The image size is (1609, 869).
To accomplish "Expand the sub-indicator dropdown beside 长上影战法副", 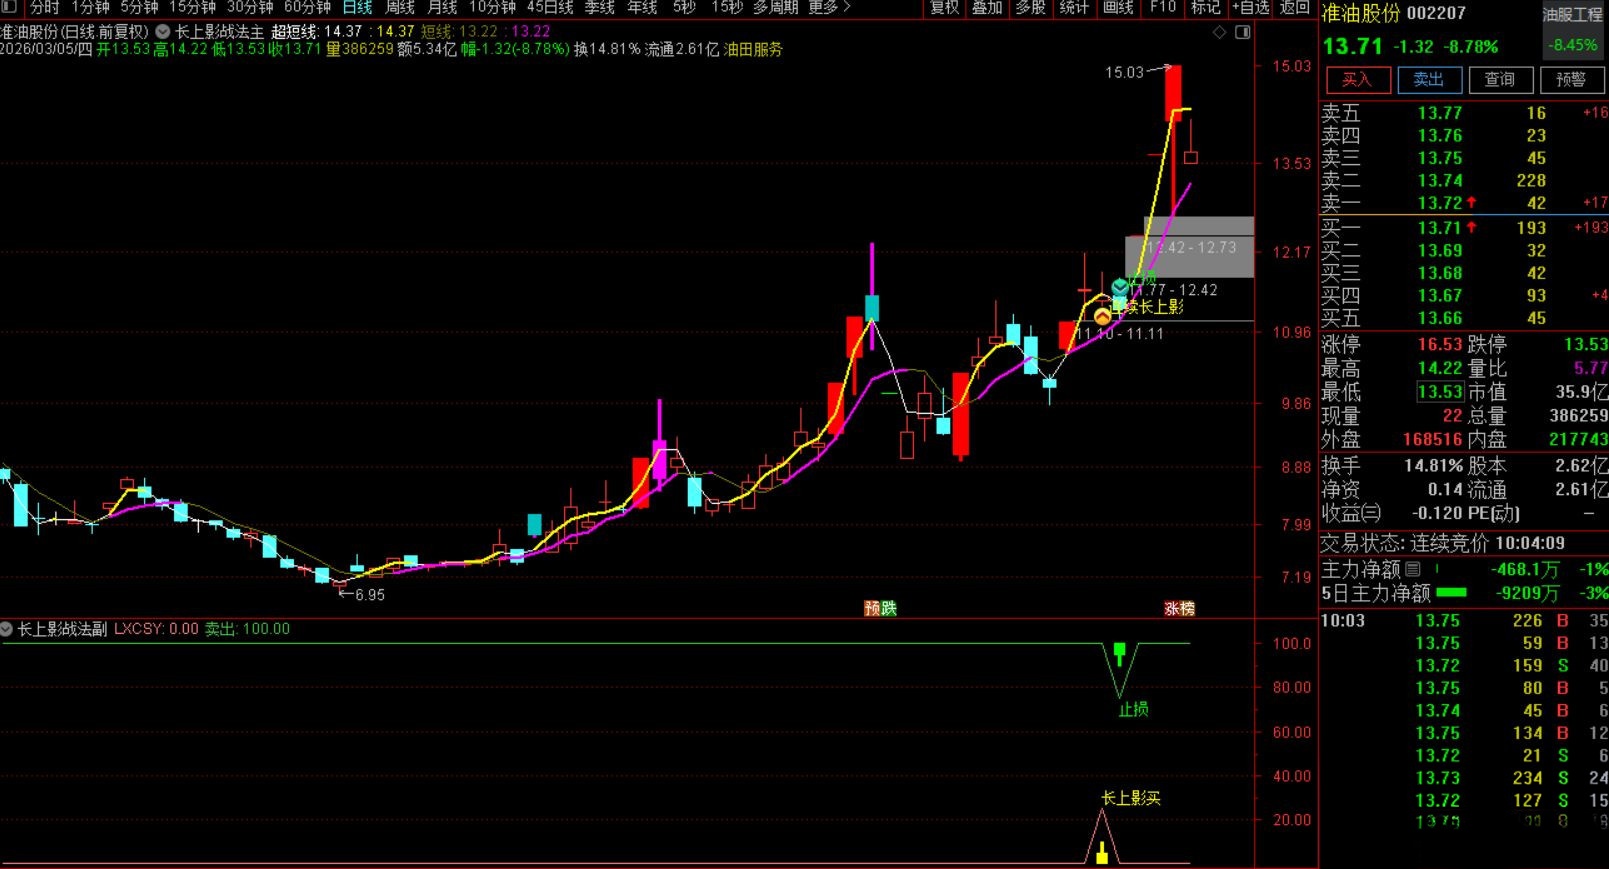I will (x=7, y=629).
